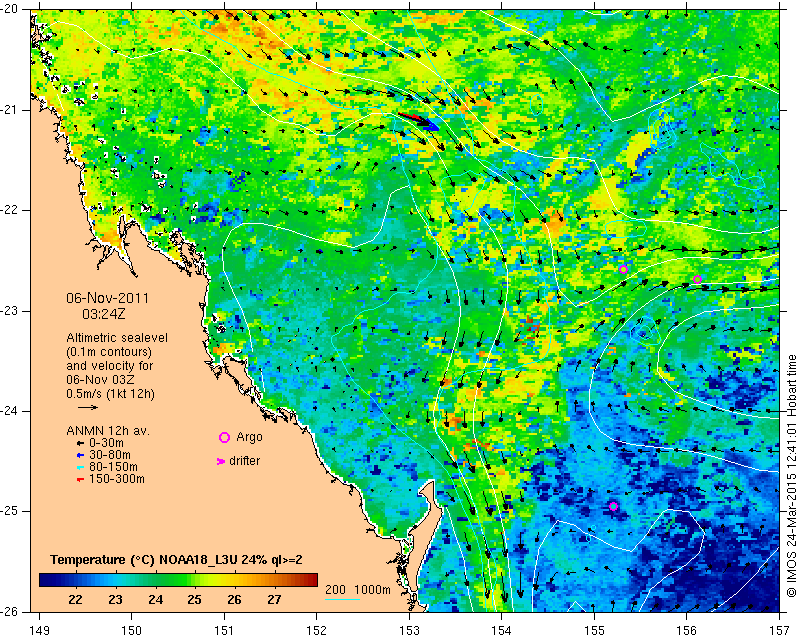Click the '27' colorbar tick label
800x640 pixels.
[274, 599]
